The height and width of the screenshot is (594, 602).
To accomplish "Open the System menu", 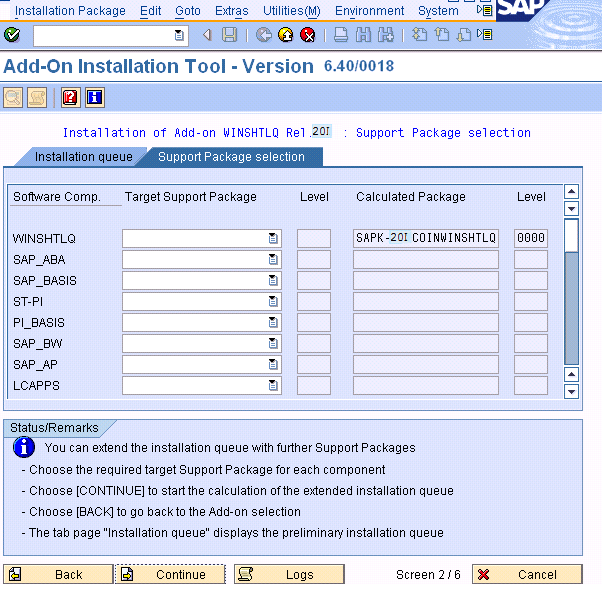I will coord(438,11).
